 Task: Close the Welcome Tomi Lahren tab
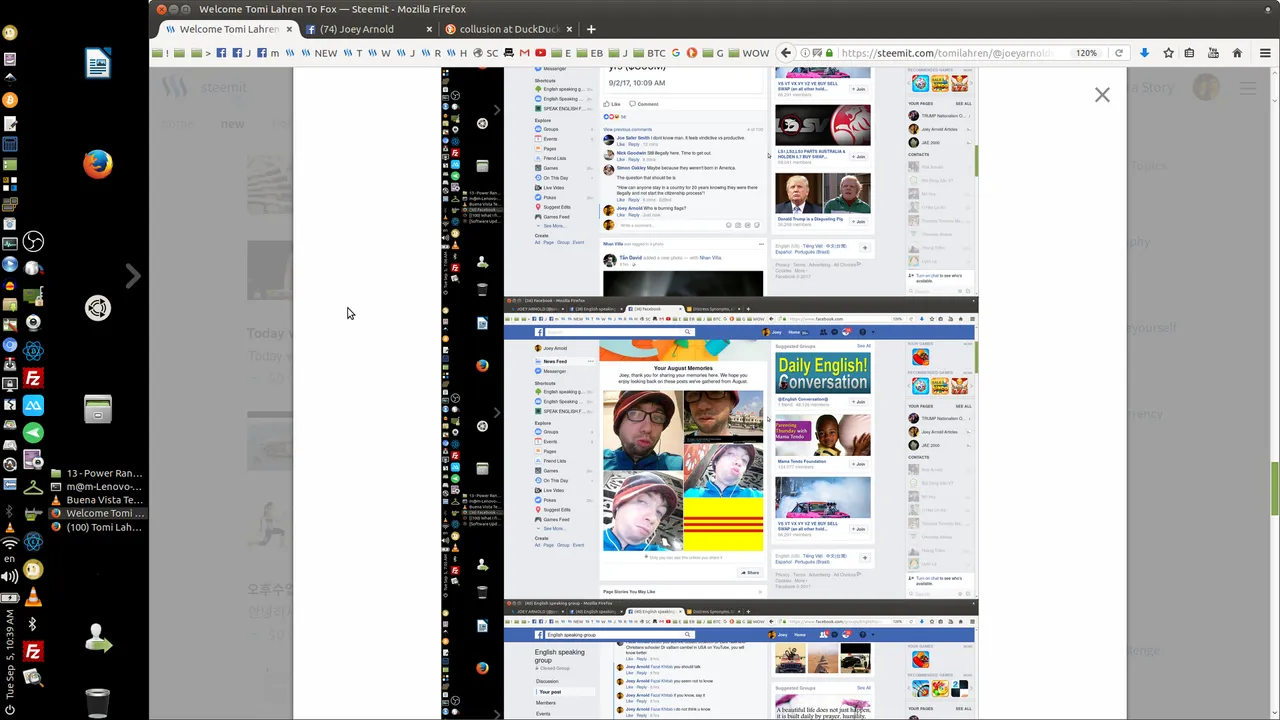point(290,29)
